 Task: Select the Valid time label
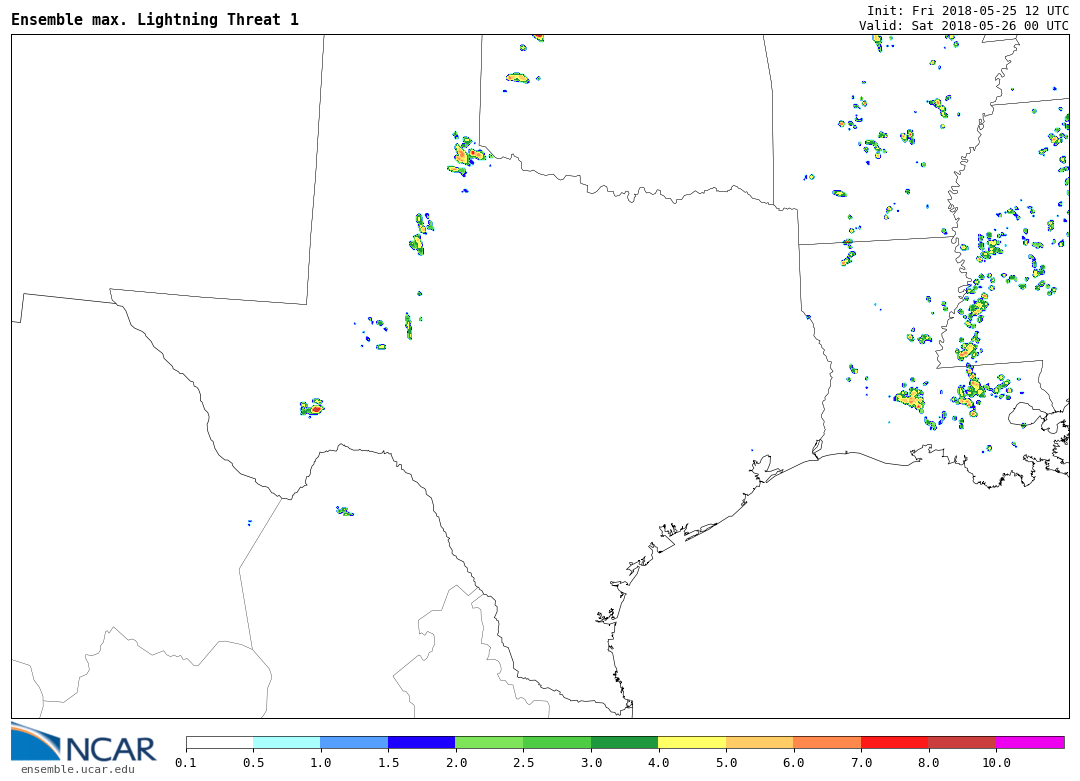point(963,25)
